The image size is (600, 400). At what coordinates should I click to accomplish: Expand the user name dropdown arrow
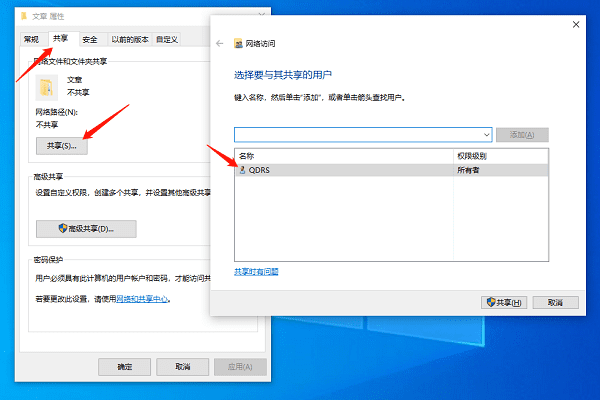[486, 135]
